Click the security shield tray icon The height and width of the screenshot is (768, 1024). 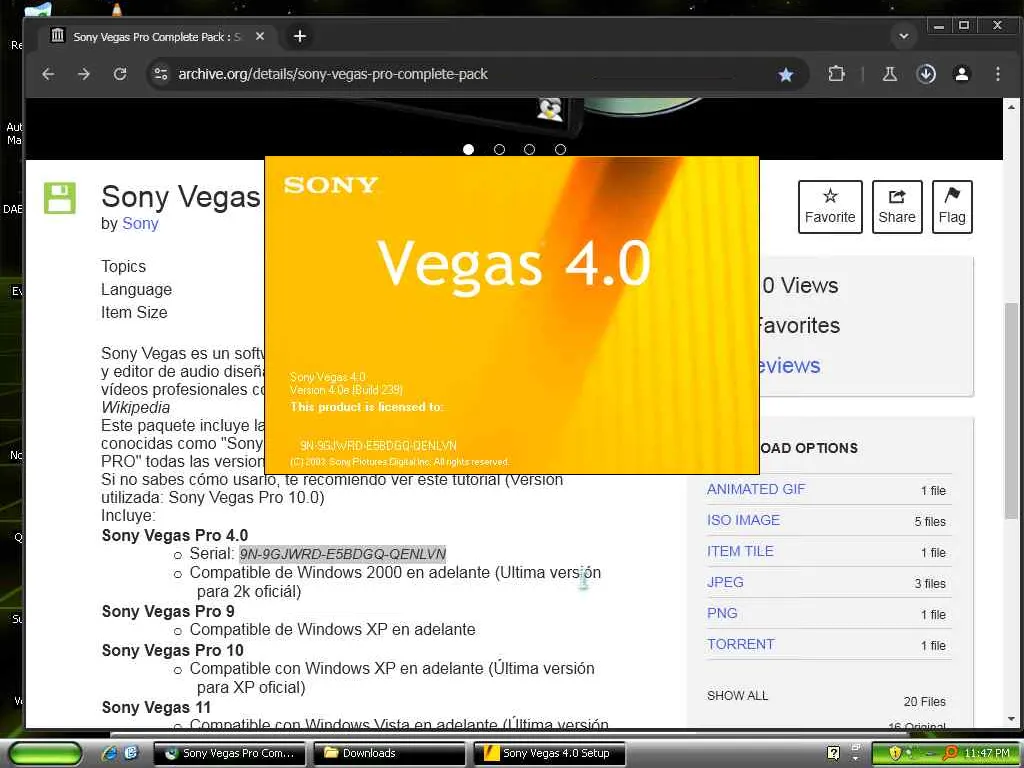[895, 753]
